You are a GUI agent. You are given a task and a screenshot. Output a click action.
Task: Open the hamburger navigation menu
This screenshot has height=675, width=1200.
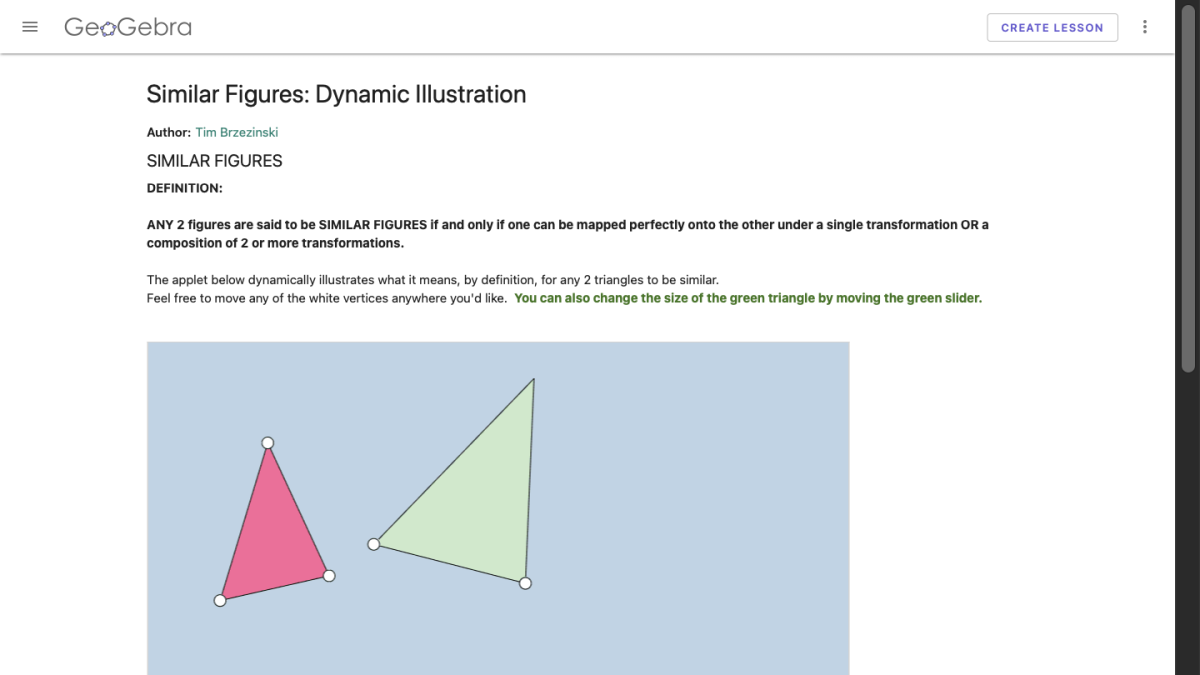coord(29,27)
